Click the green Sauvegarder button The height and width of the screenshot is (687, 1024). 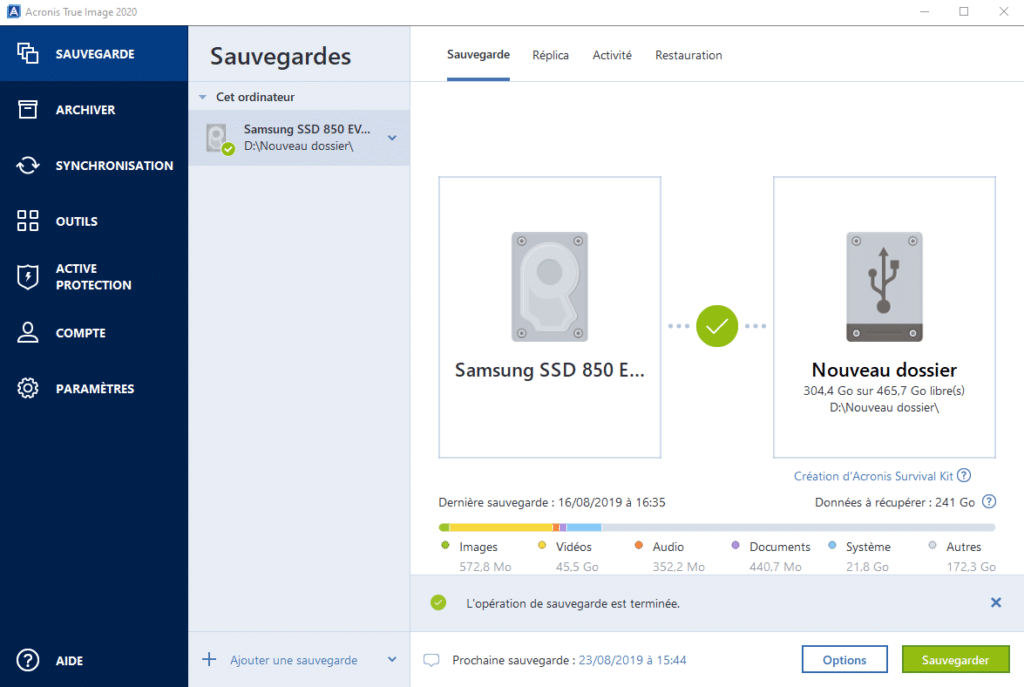(x=955, y=660)
